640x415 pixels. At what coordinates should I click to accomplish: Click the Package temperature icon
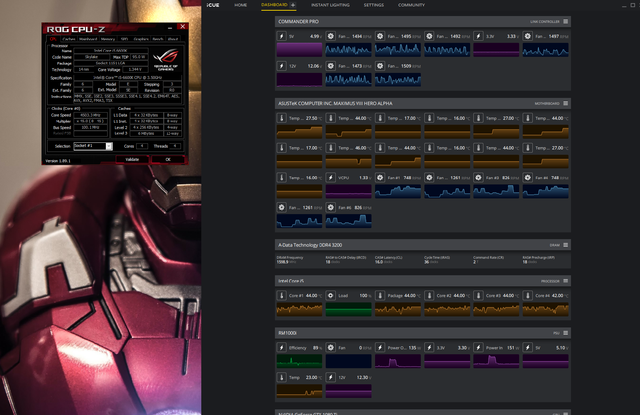(380, 295)
